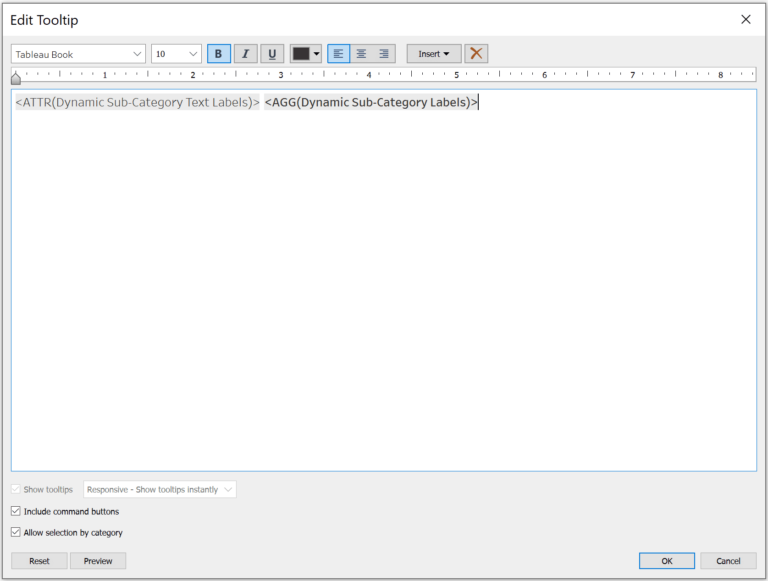
Task: Open the font color dropdown arrow
Action: [317, 54]
